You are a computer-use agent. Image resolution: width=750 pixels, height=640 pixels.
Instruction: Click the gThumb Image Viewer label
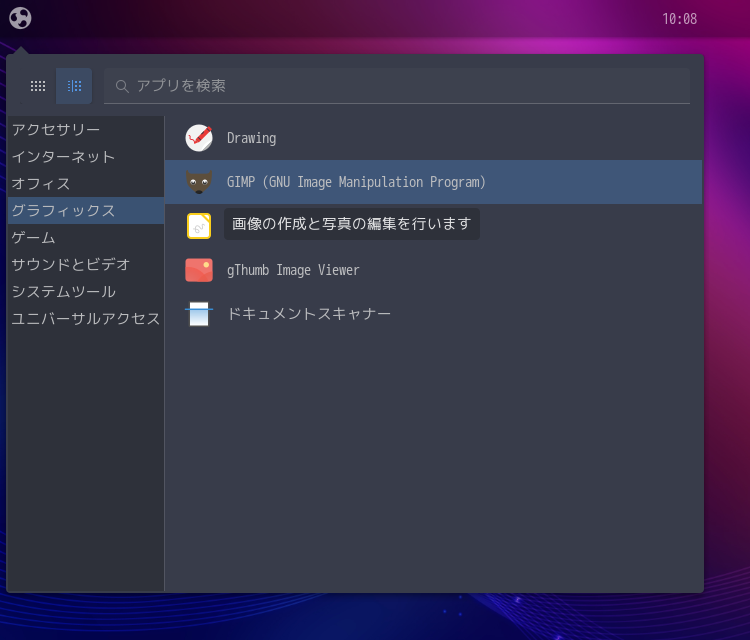pos(293,270)
